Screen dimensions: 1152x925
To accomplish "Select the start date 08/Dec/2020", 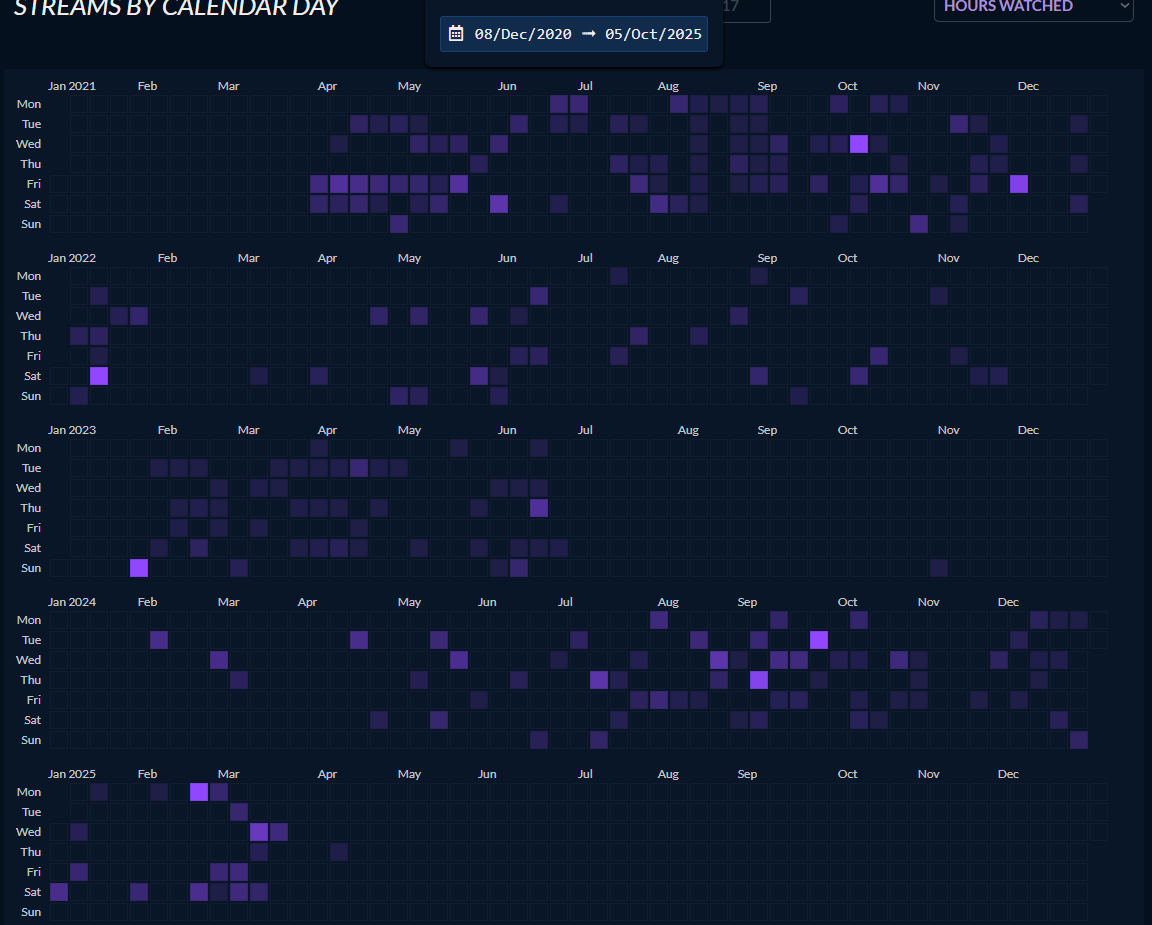I will click(x=522, y=34).
